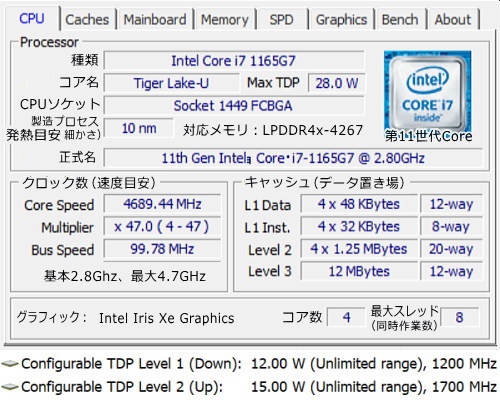This screenshot has width=500, height=400.
Task: Click the note 基本2.8Ghz、最大4.7GHz
Action: [x=125, y=276]
